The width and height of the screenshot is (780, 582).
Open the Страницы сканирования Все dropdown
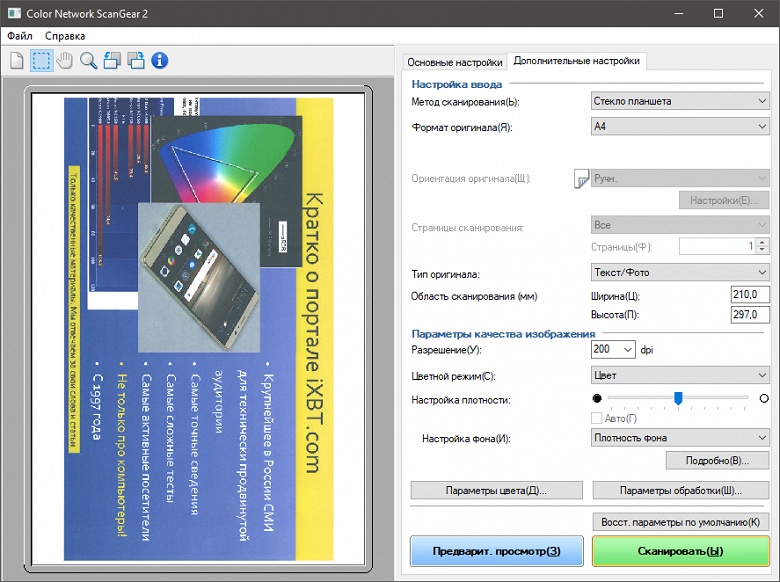click(x=680, y=225)
